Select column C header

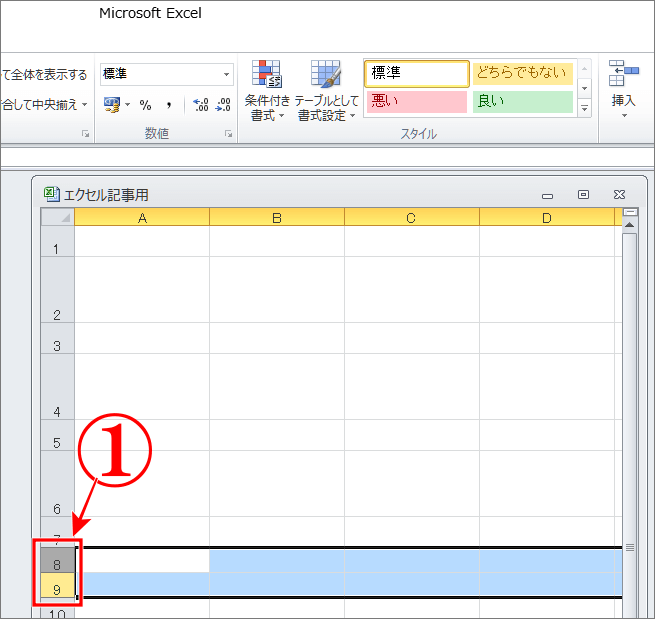411,218
